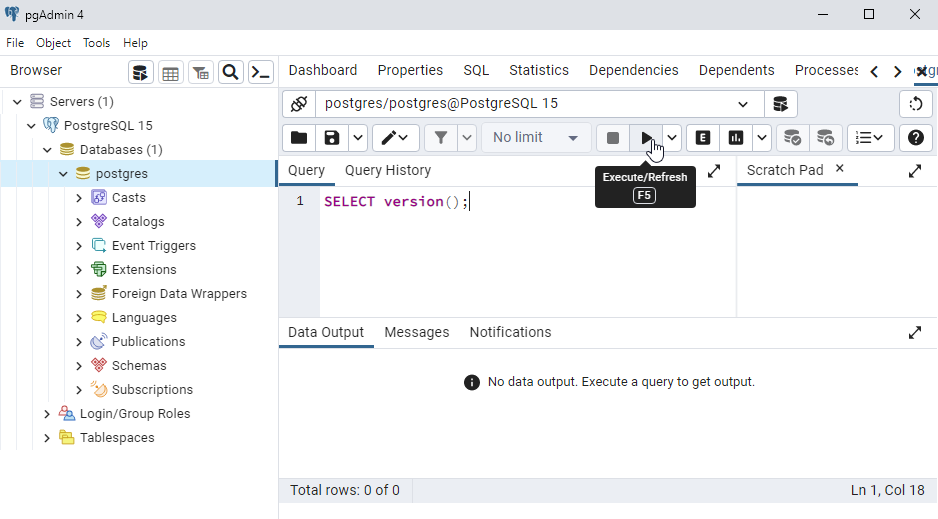Image resolution: width=938 pixels, height=519 pixels.
Task: Toggle the database connection status icon
Action: [x=298, y=104]
